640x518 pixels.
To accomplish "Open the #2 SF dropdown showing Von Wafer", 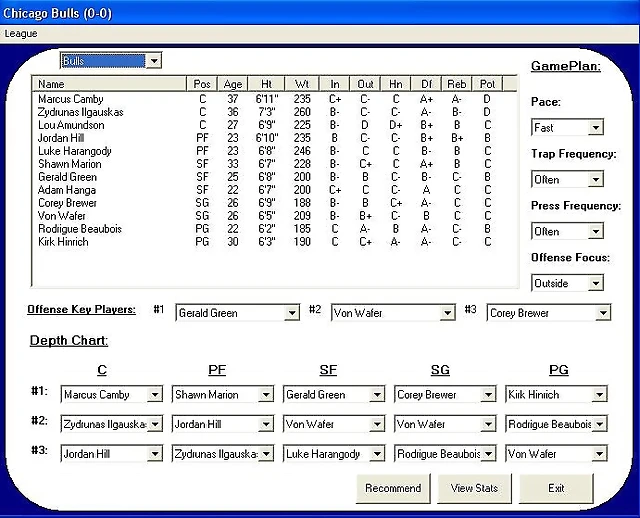I will [333, 424].
